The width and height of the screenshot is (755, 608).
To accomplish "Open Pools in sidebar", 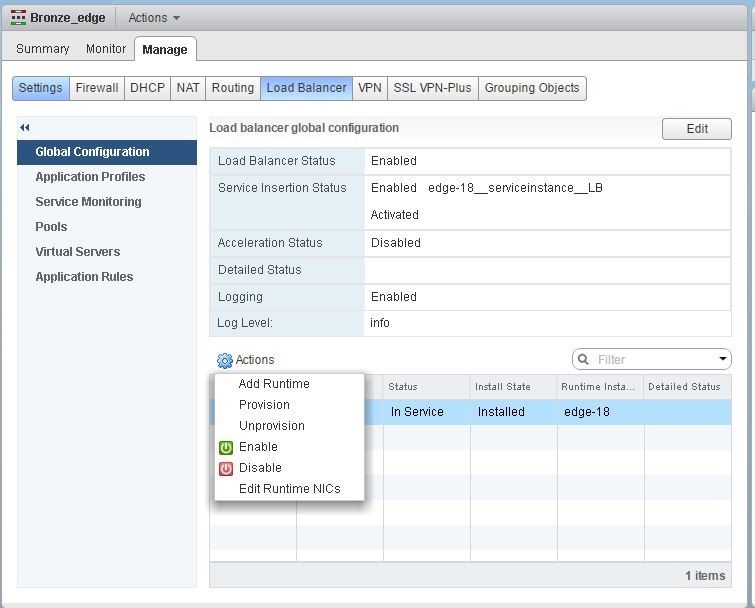I will (51, 227).
